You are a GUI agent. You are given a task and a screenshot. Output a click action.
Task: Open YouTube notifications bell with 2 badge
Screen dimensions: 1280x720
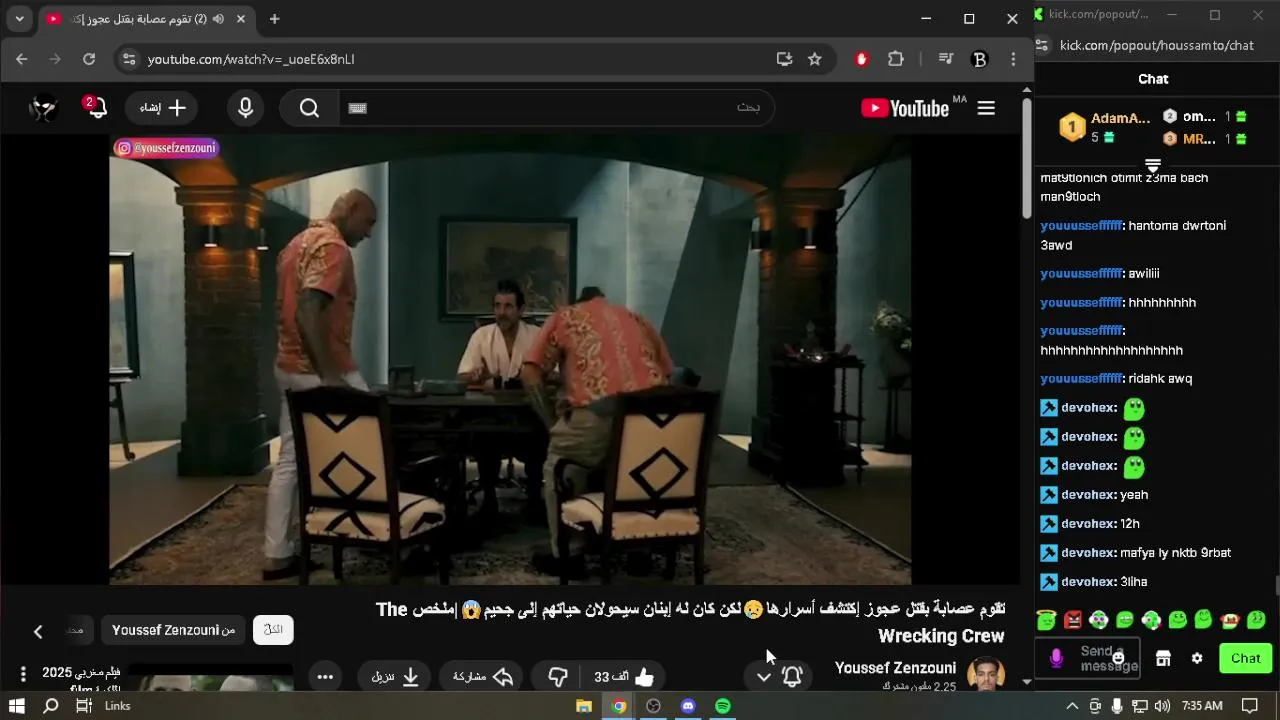coord(96,107)
